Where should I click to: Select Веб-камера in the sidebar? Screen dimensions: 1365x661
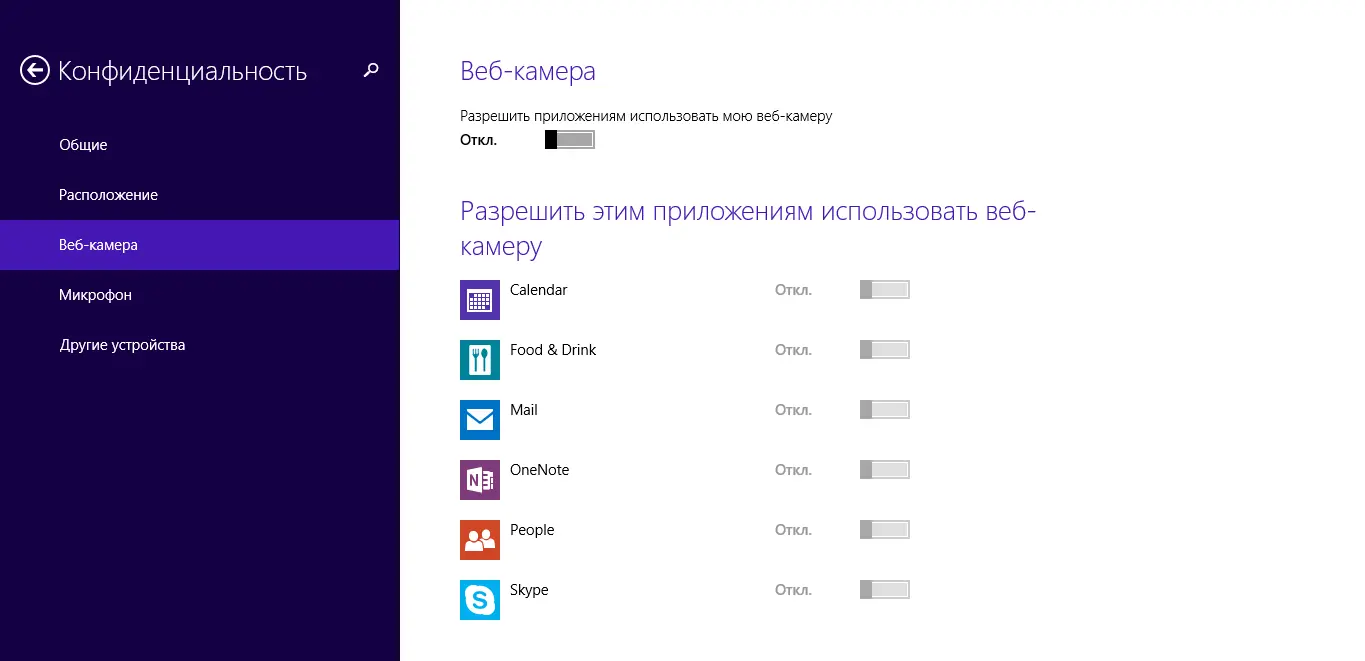click(98, 245)
